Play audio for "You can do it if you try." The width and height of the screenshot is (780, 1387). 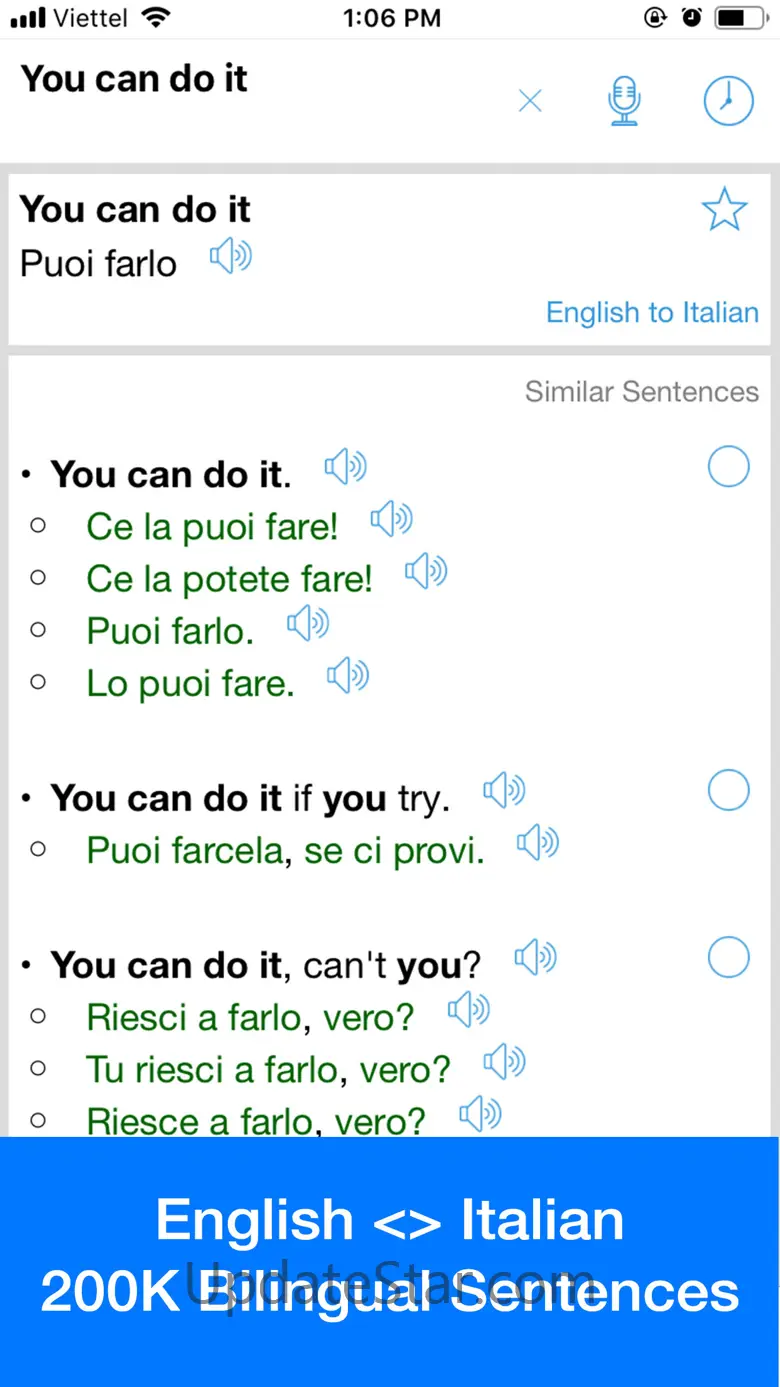(x=504, y=792)
